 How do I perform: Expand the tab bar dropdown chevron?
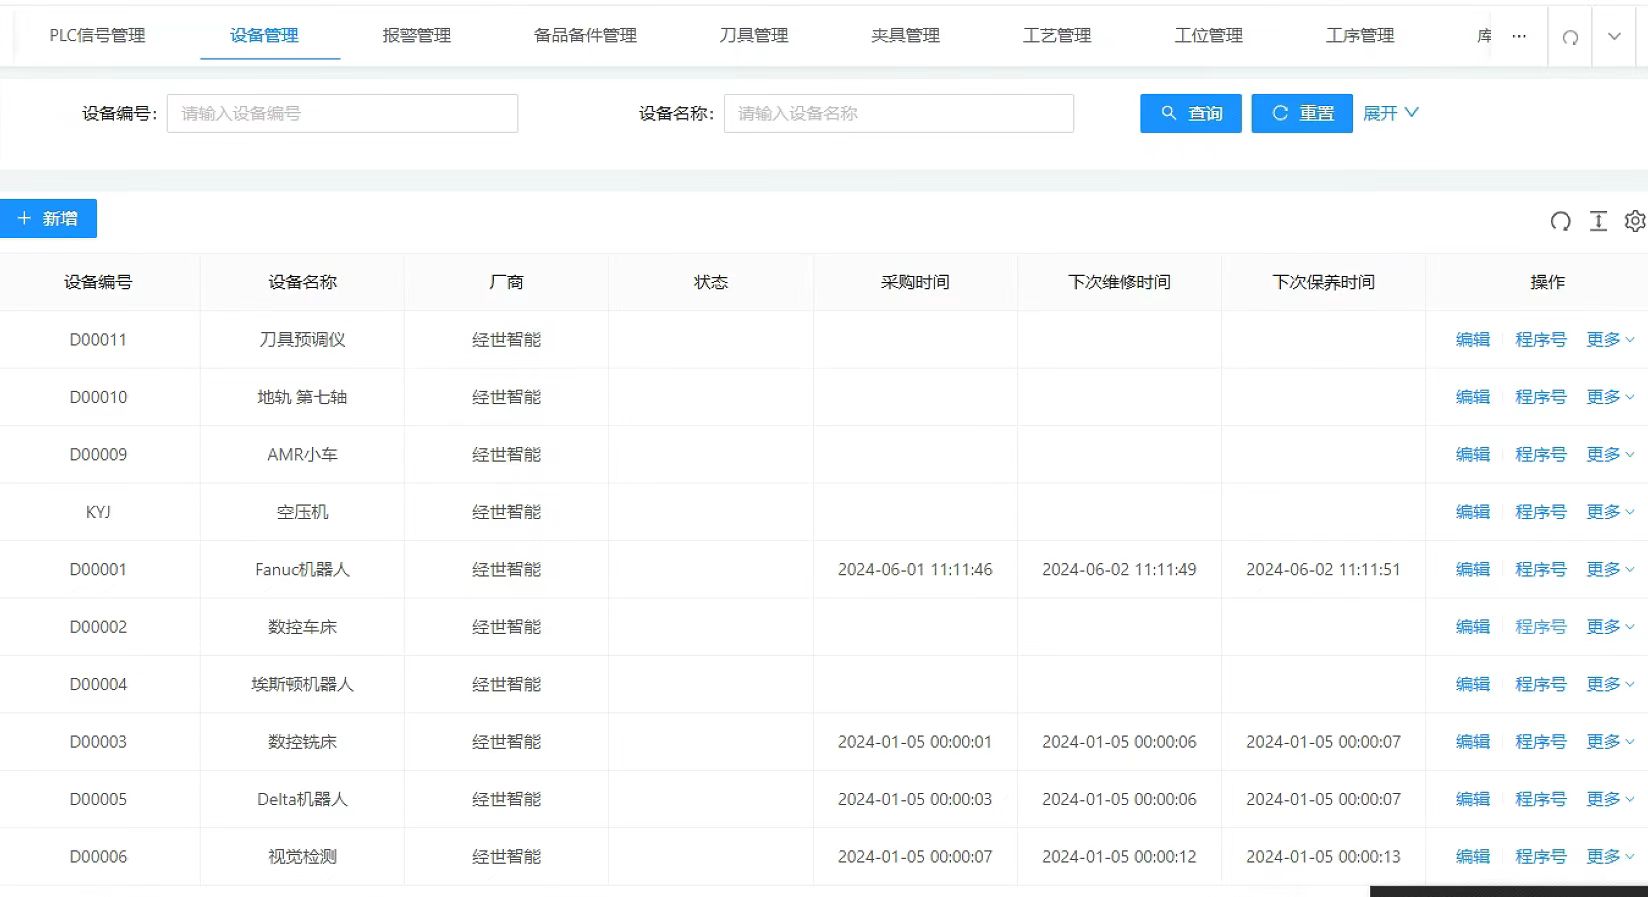click(x=1614, y=36)
